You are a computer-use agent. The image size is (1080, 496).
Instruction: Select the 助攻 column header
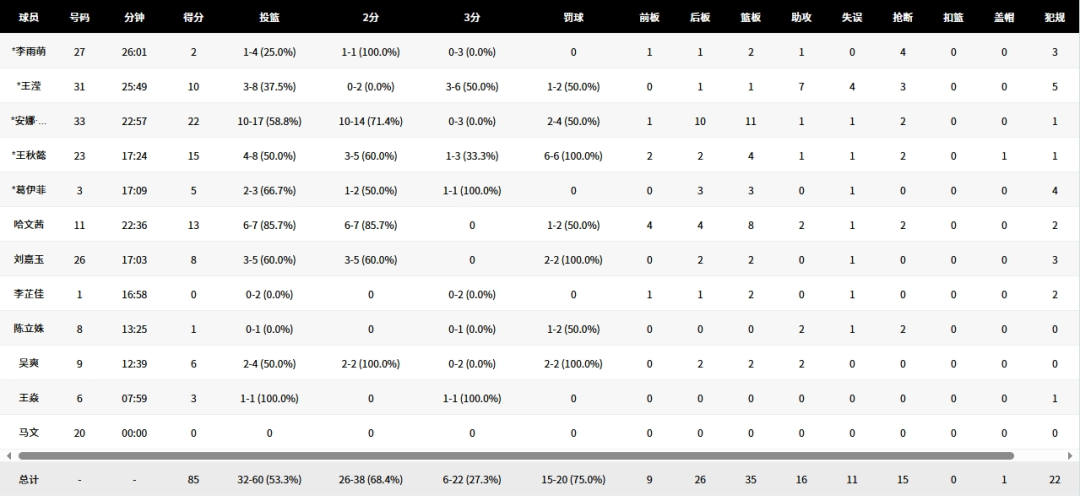click(801, 17)
